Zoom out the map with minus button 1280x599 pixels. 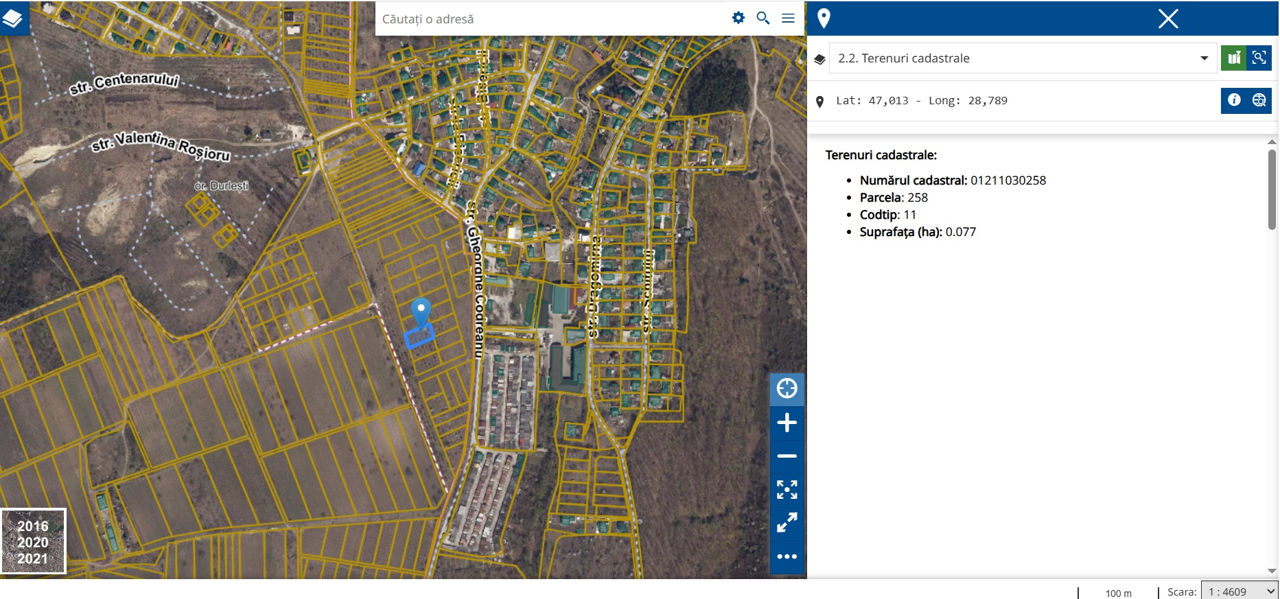tap(787, 456)
